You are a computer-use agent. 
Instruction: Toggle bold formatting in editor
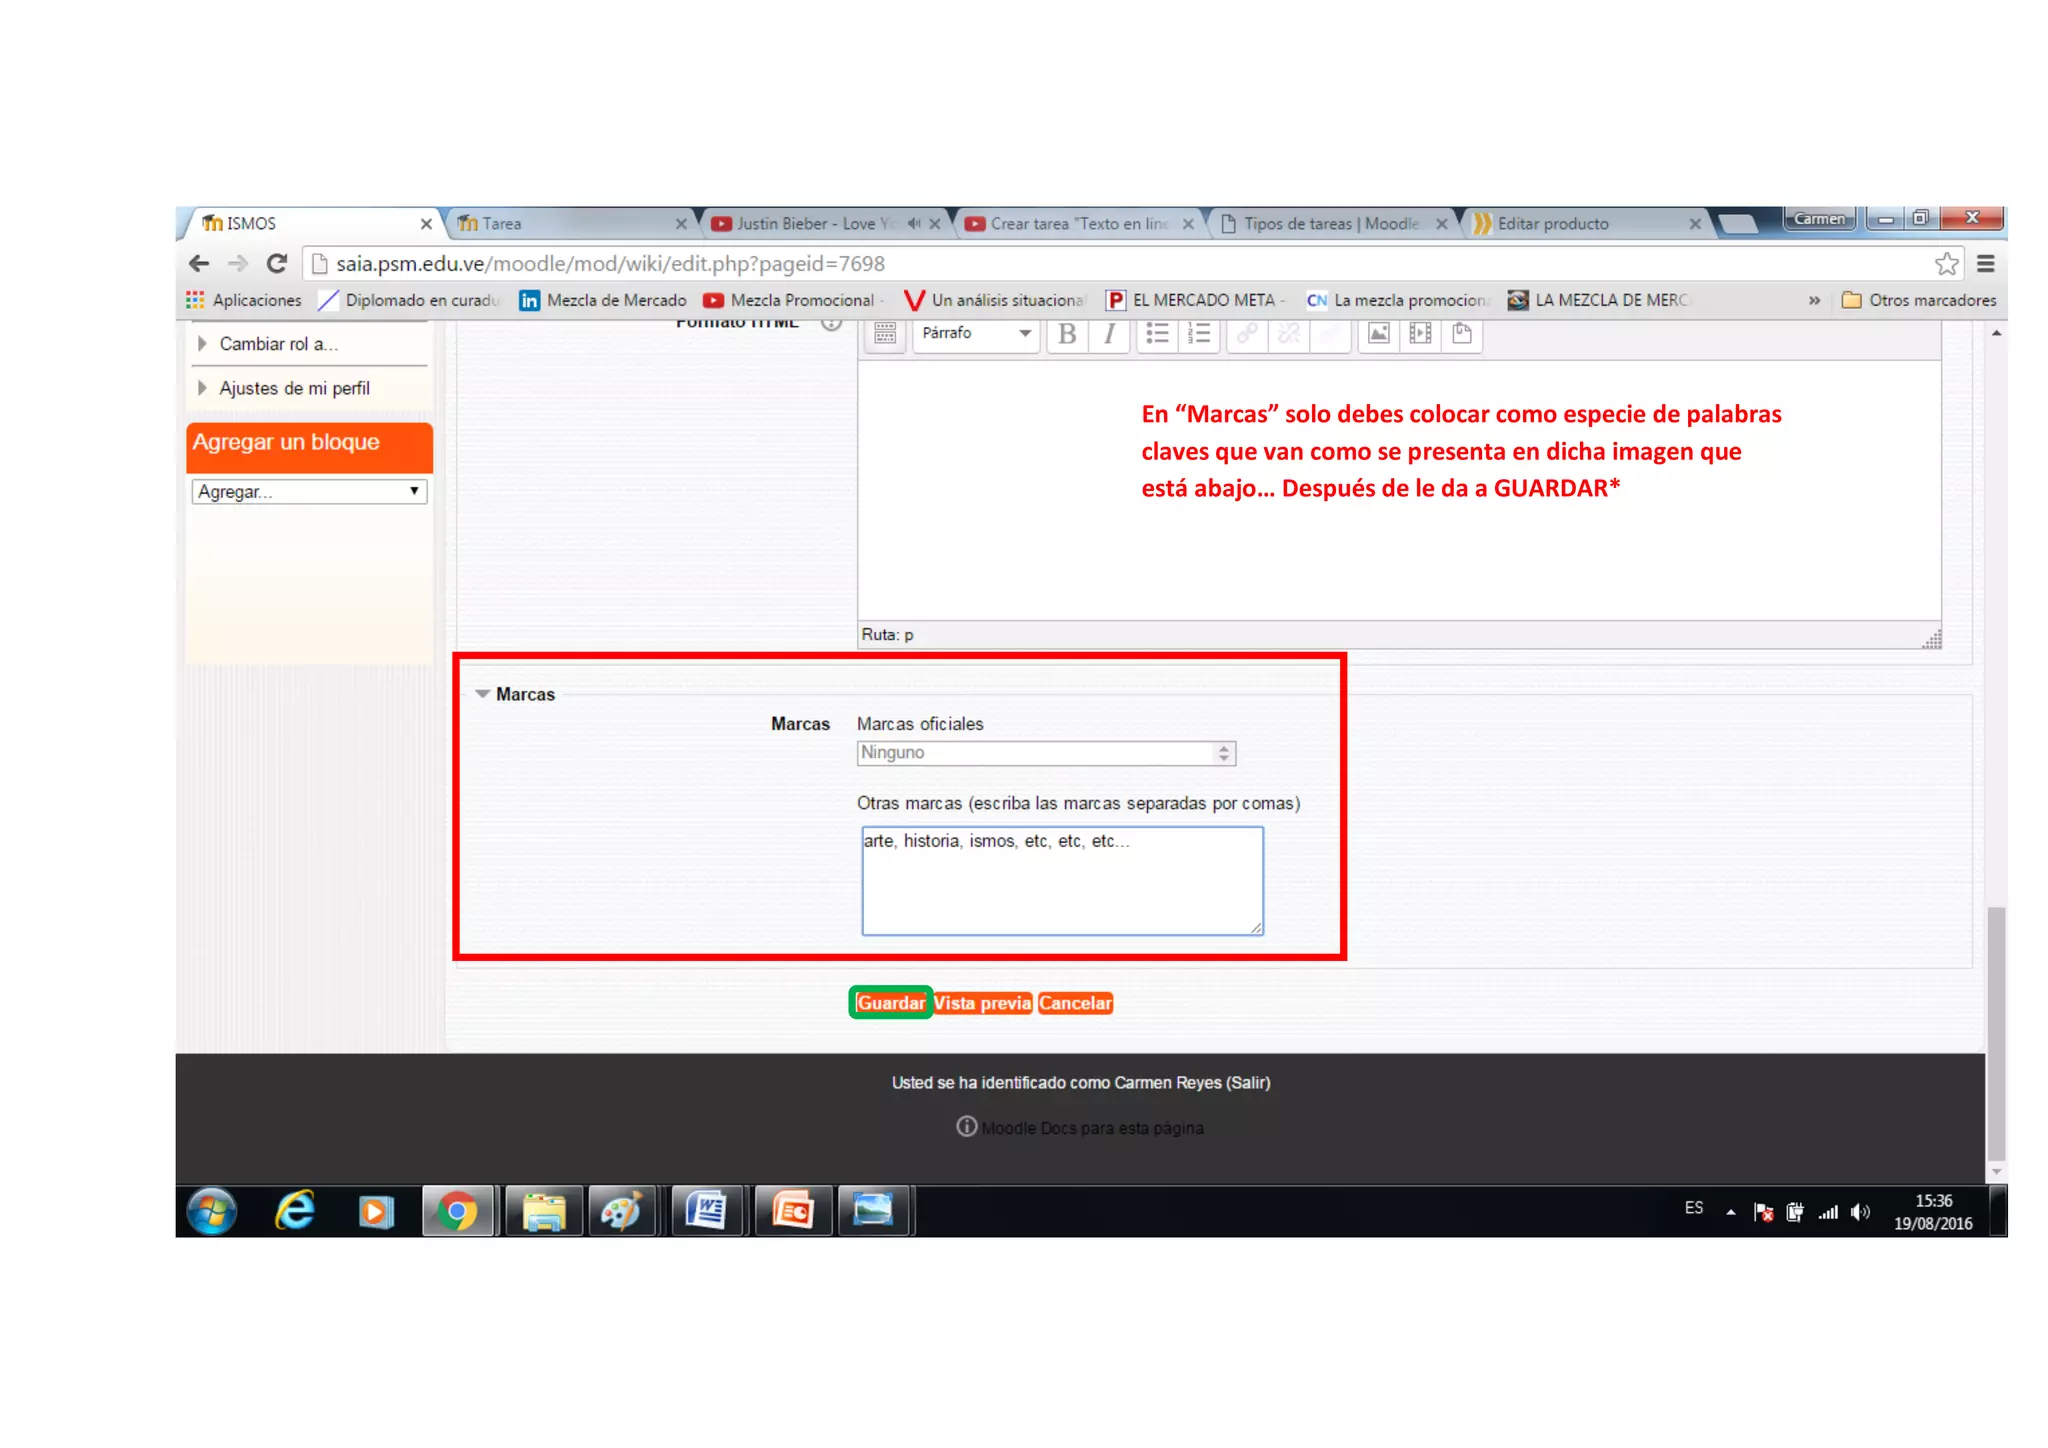[1067, 335]
